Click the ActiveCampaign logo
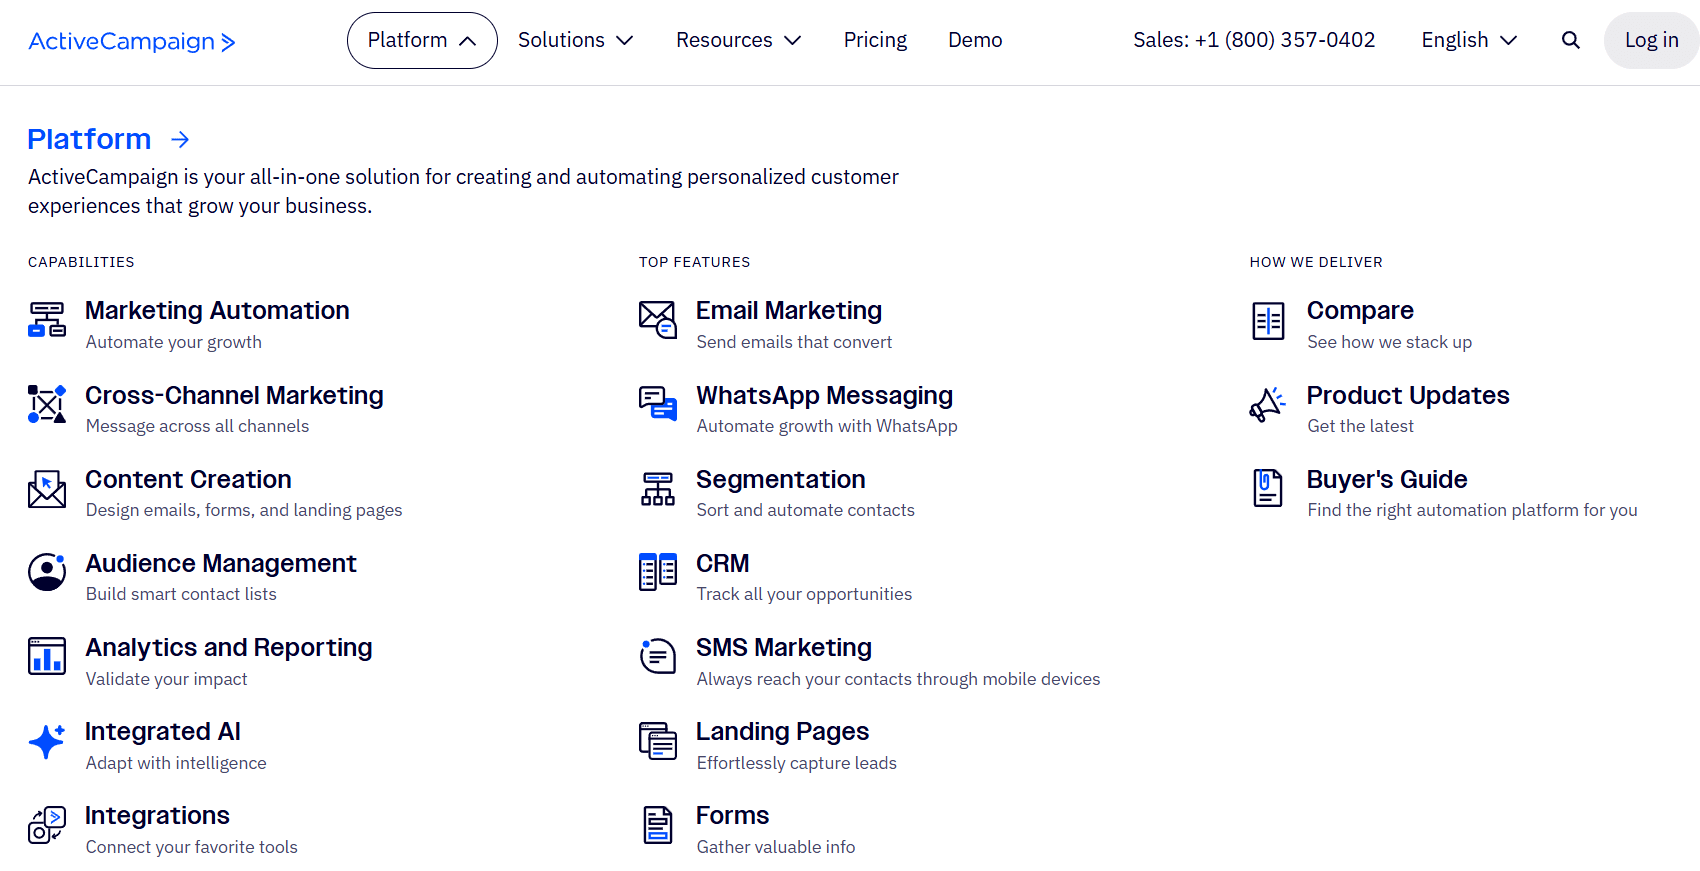The width and height of the screenshot is (1700, 871). coord(132,41)
